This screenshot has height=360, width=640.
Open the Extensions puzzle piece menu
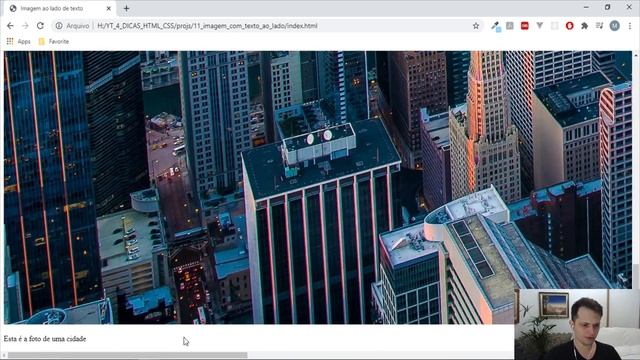[584, 26]
